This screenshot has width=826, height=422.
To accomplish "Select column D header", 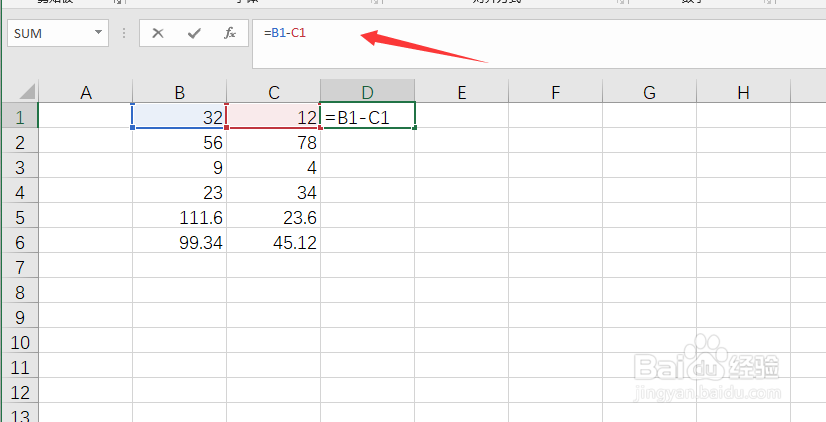I will pos(368,92).
